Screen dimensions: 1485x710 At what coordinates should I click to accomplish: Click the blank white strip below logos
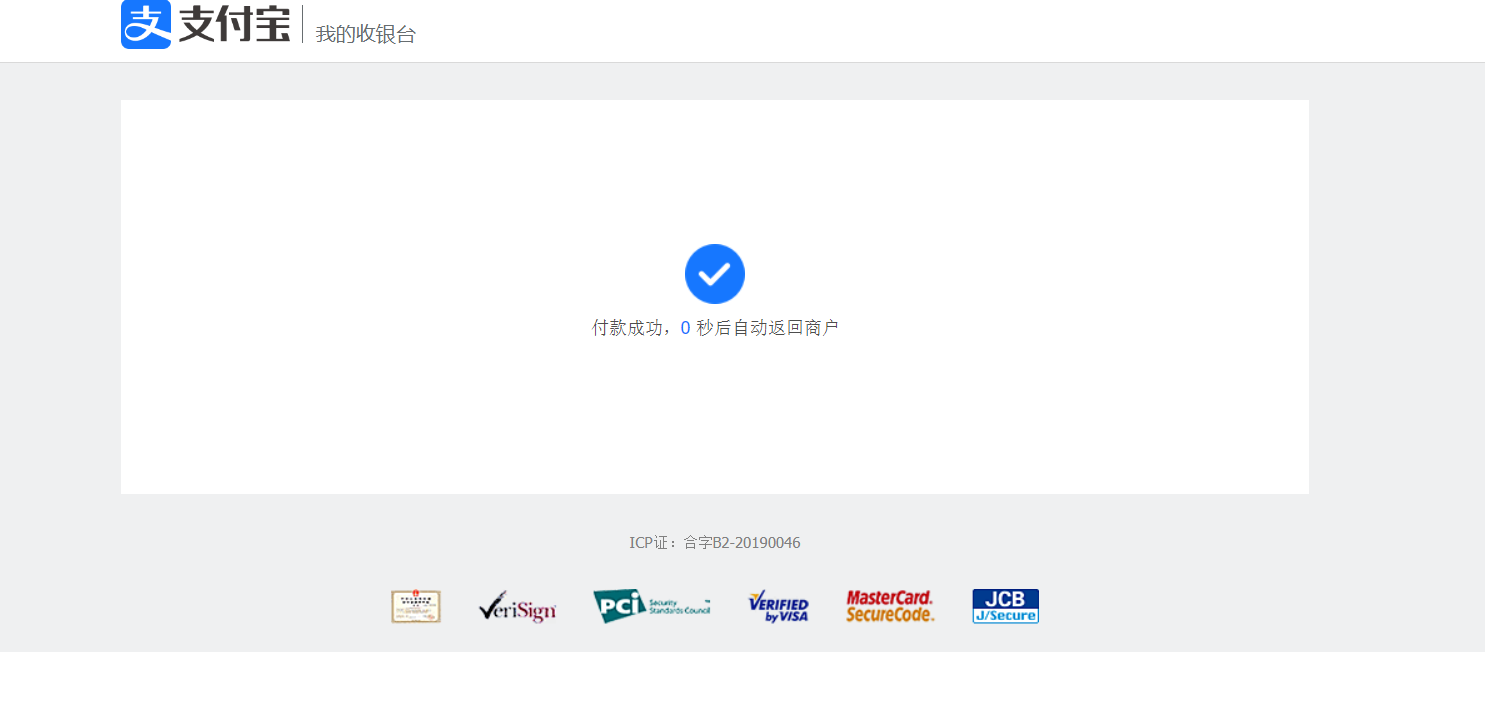(x=742, y=681)
